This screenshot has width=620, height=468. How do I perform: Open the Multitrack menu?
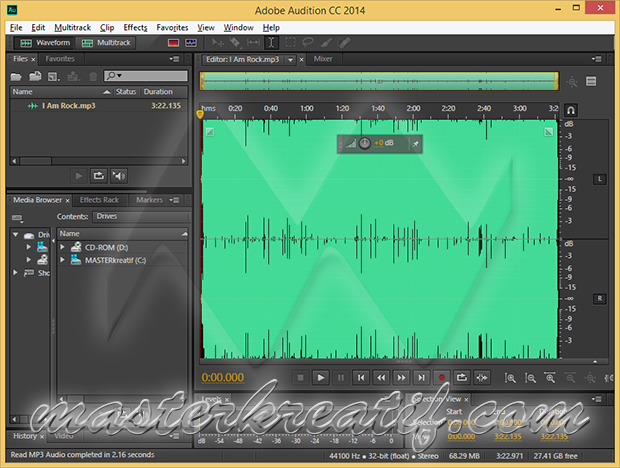(x=73, y=28)
